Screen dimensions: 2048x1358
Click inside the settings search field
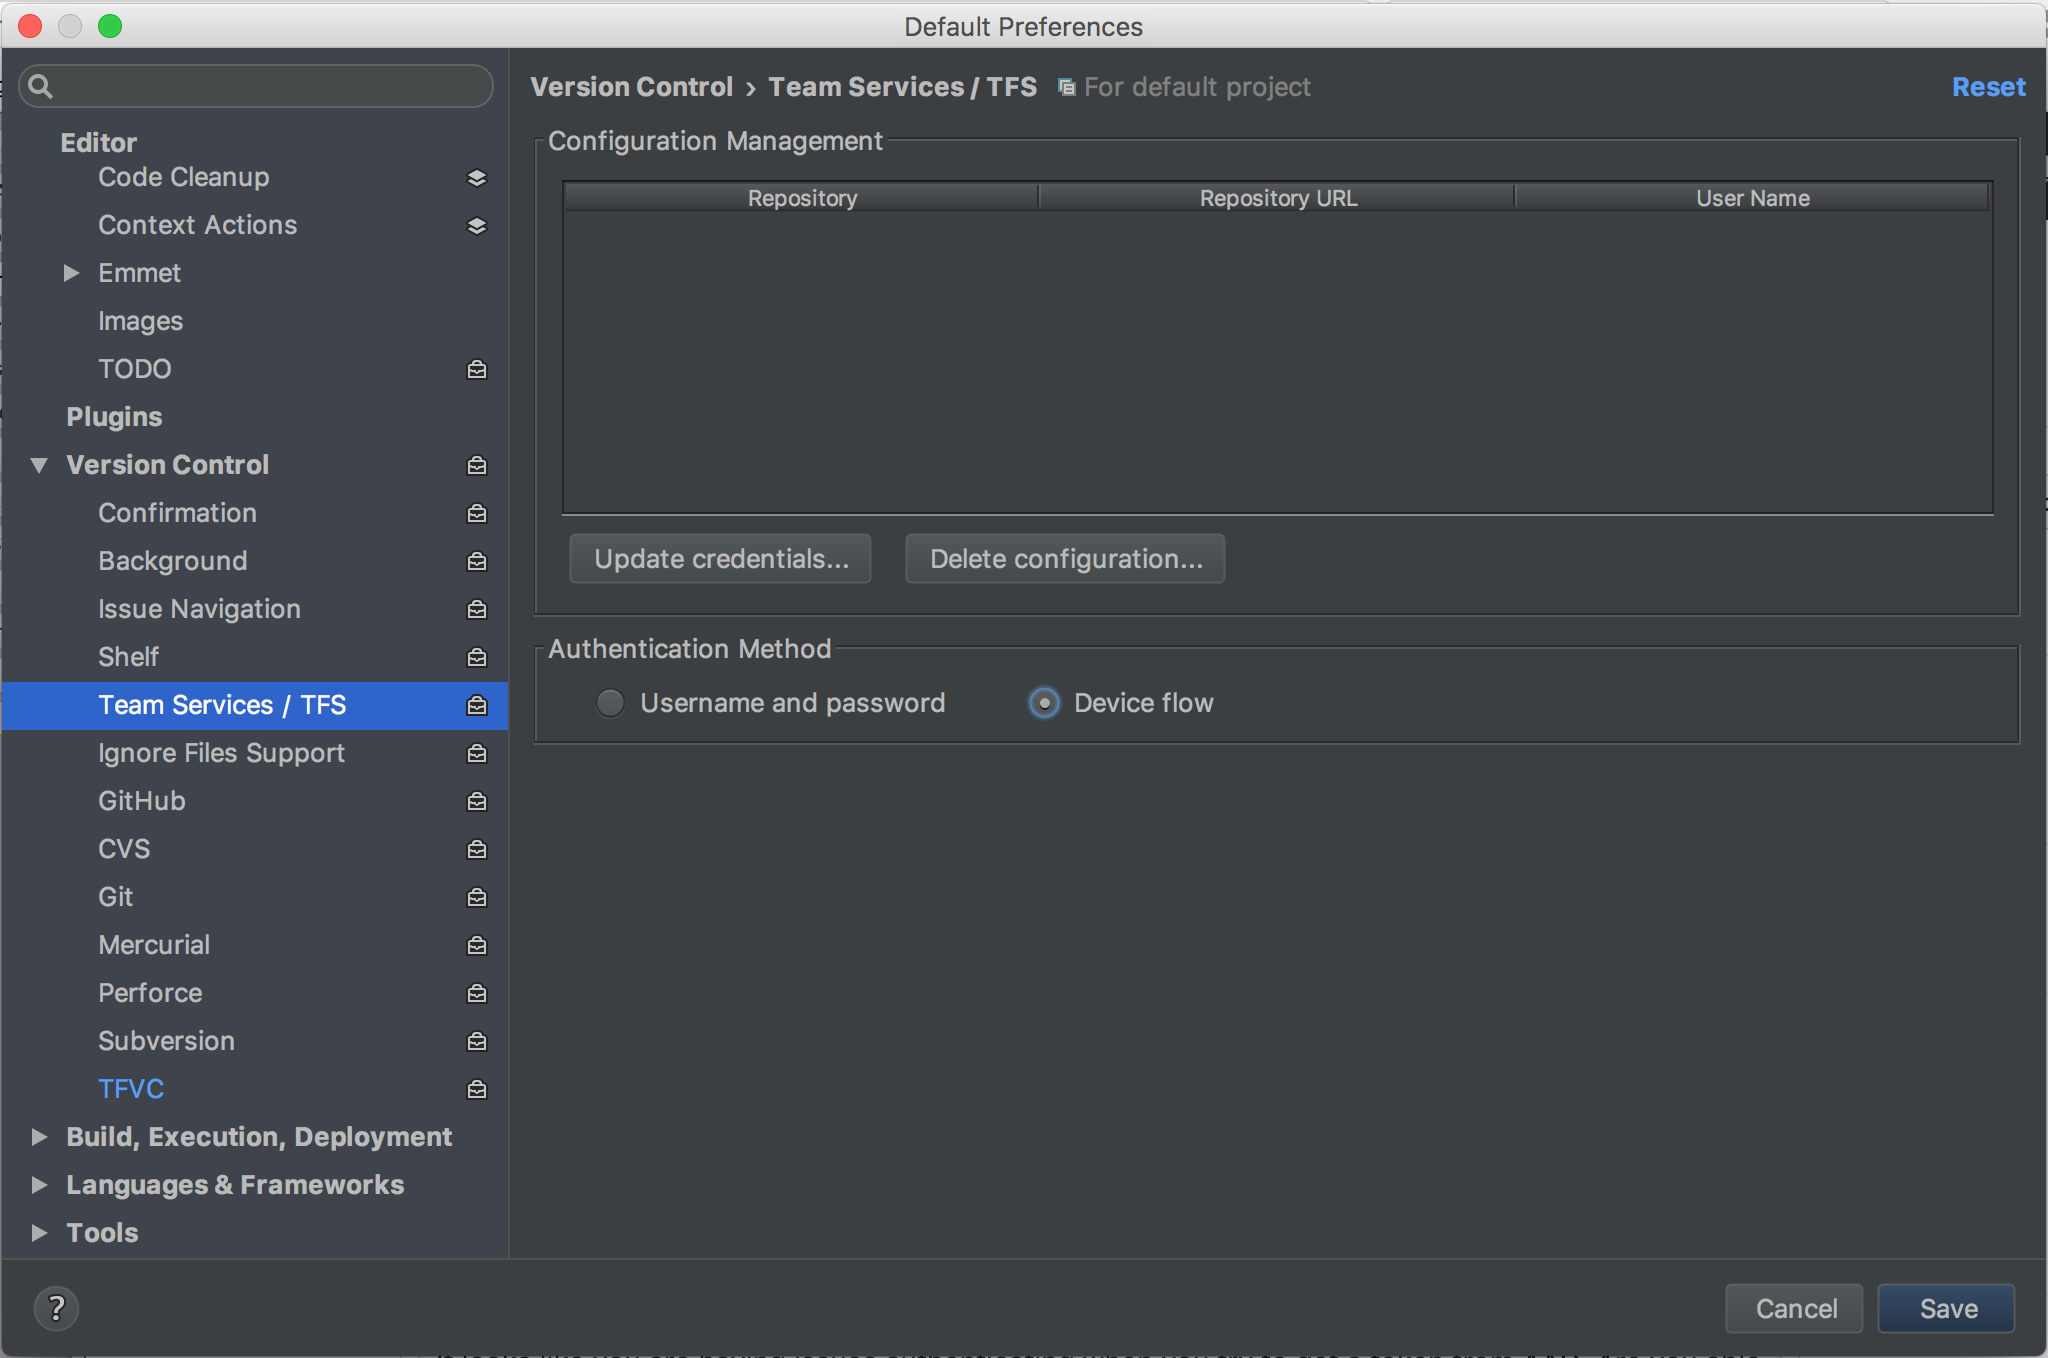coord(260,86)
